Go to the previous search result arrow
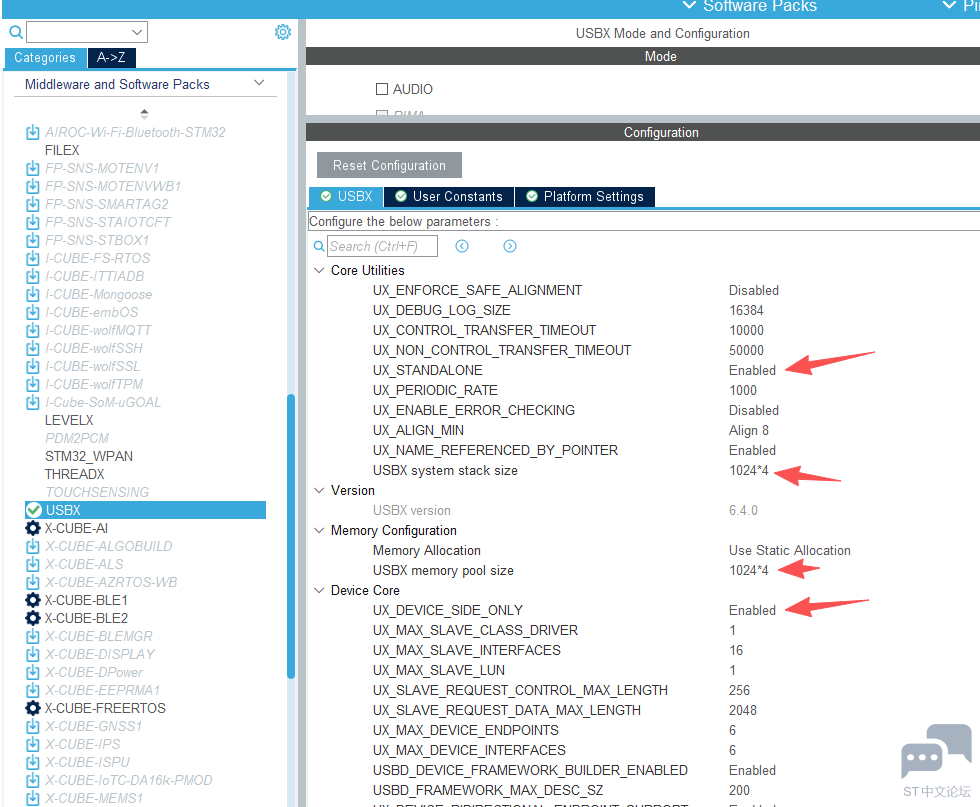 tap(462, 246)
